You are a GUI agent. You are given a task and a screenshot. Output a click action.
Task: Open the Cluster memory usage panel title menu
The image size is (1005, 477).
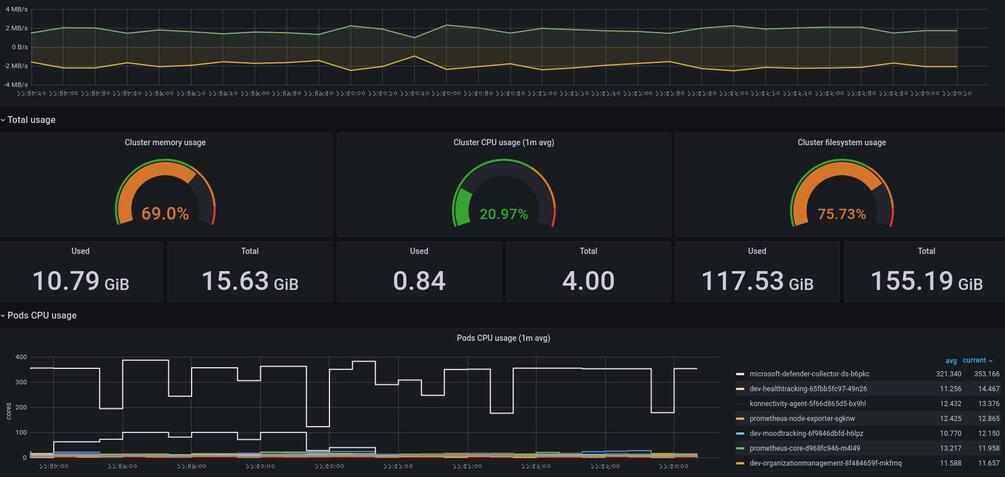tap(165, 142)
